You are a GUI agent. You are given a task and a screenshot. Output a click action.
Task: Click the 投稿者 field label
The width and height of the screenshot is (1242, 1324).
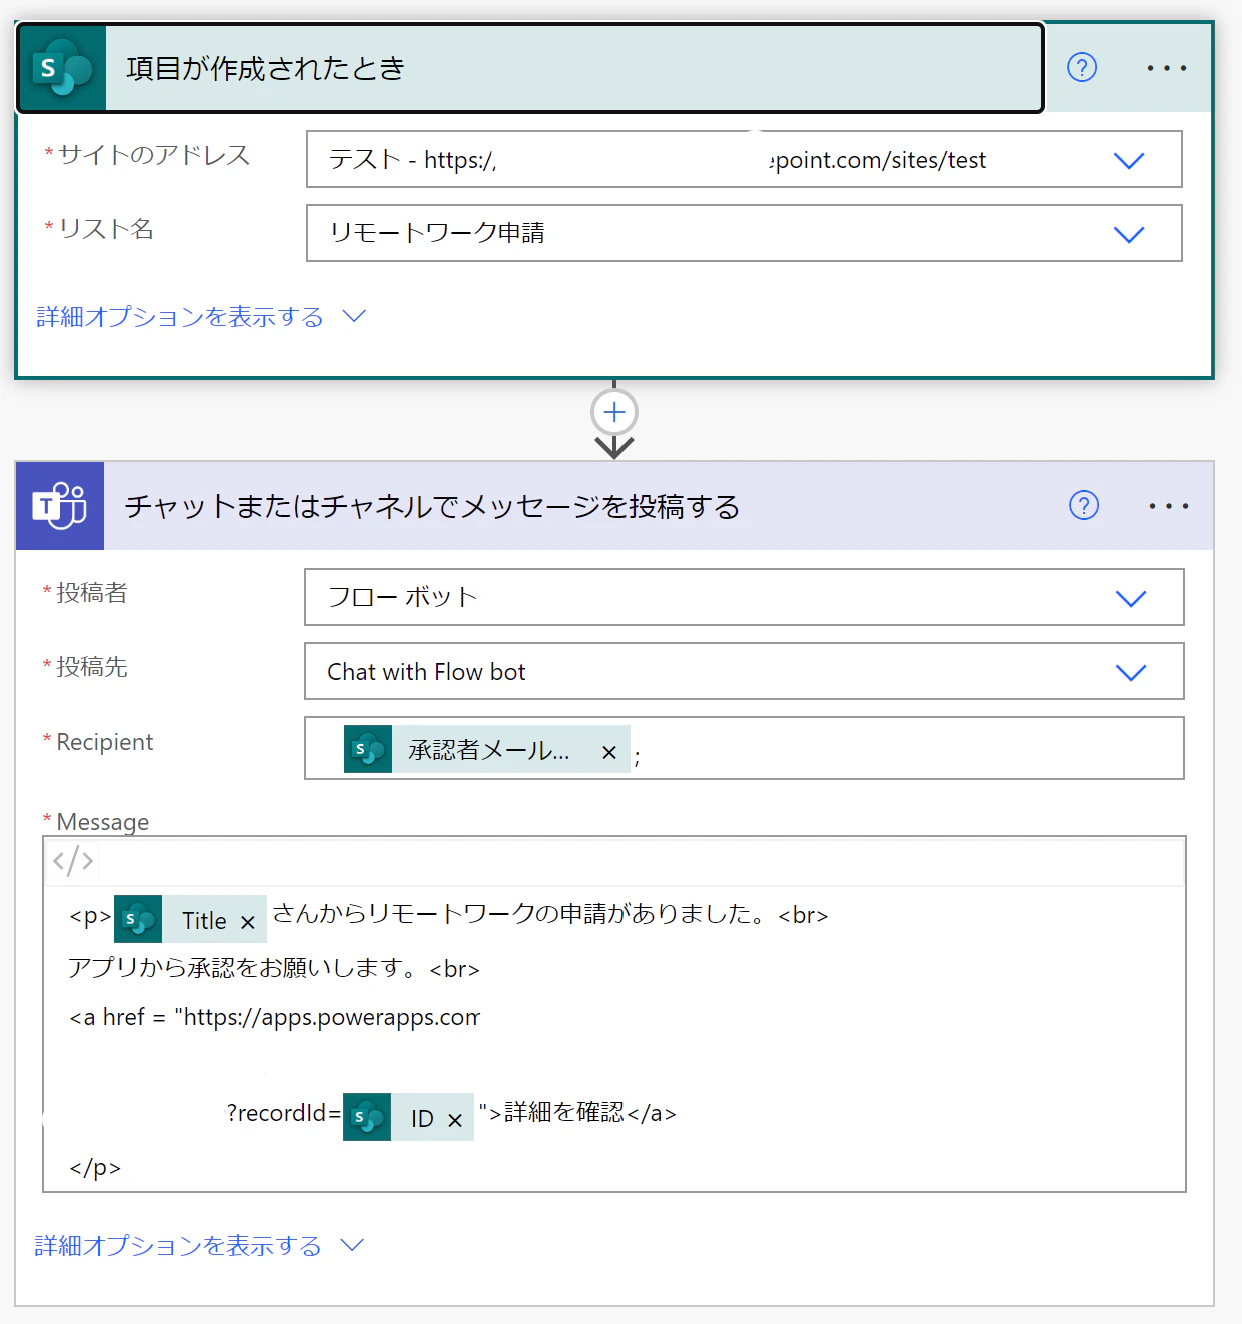pos(92,593)
